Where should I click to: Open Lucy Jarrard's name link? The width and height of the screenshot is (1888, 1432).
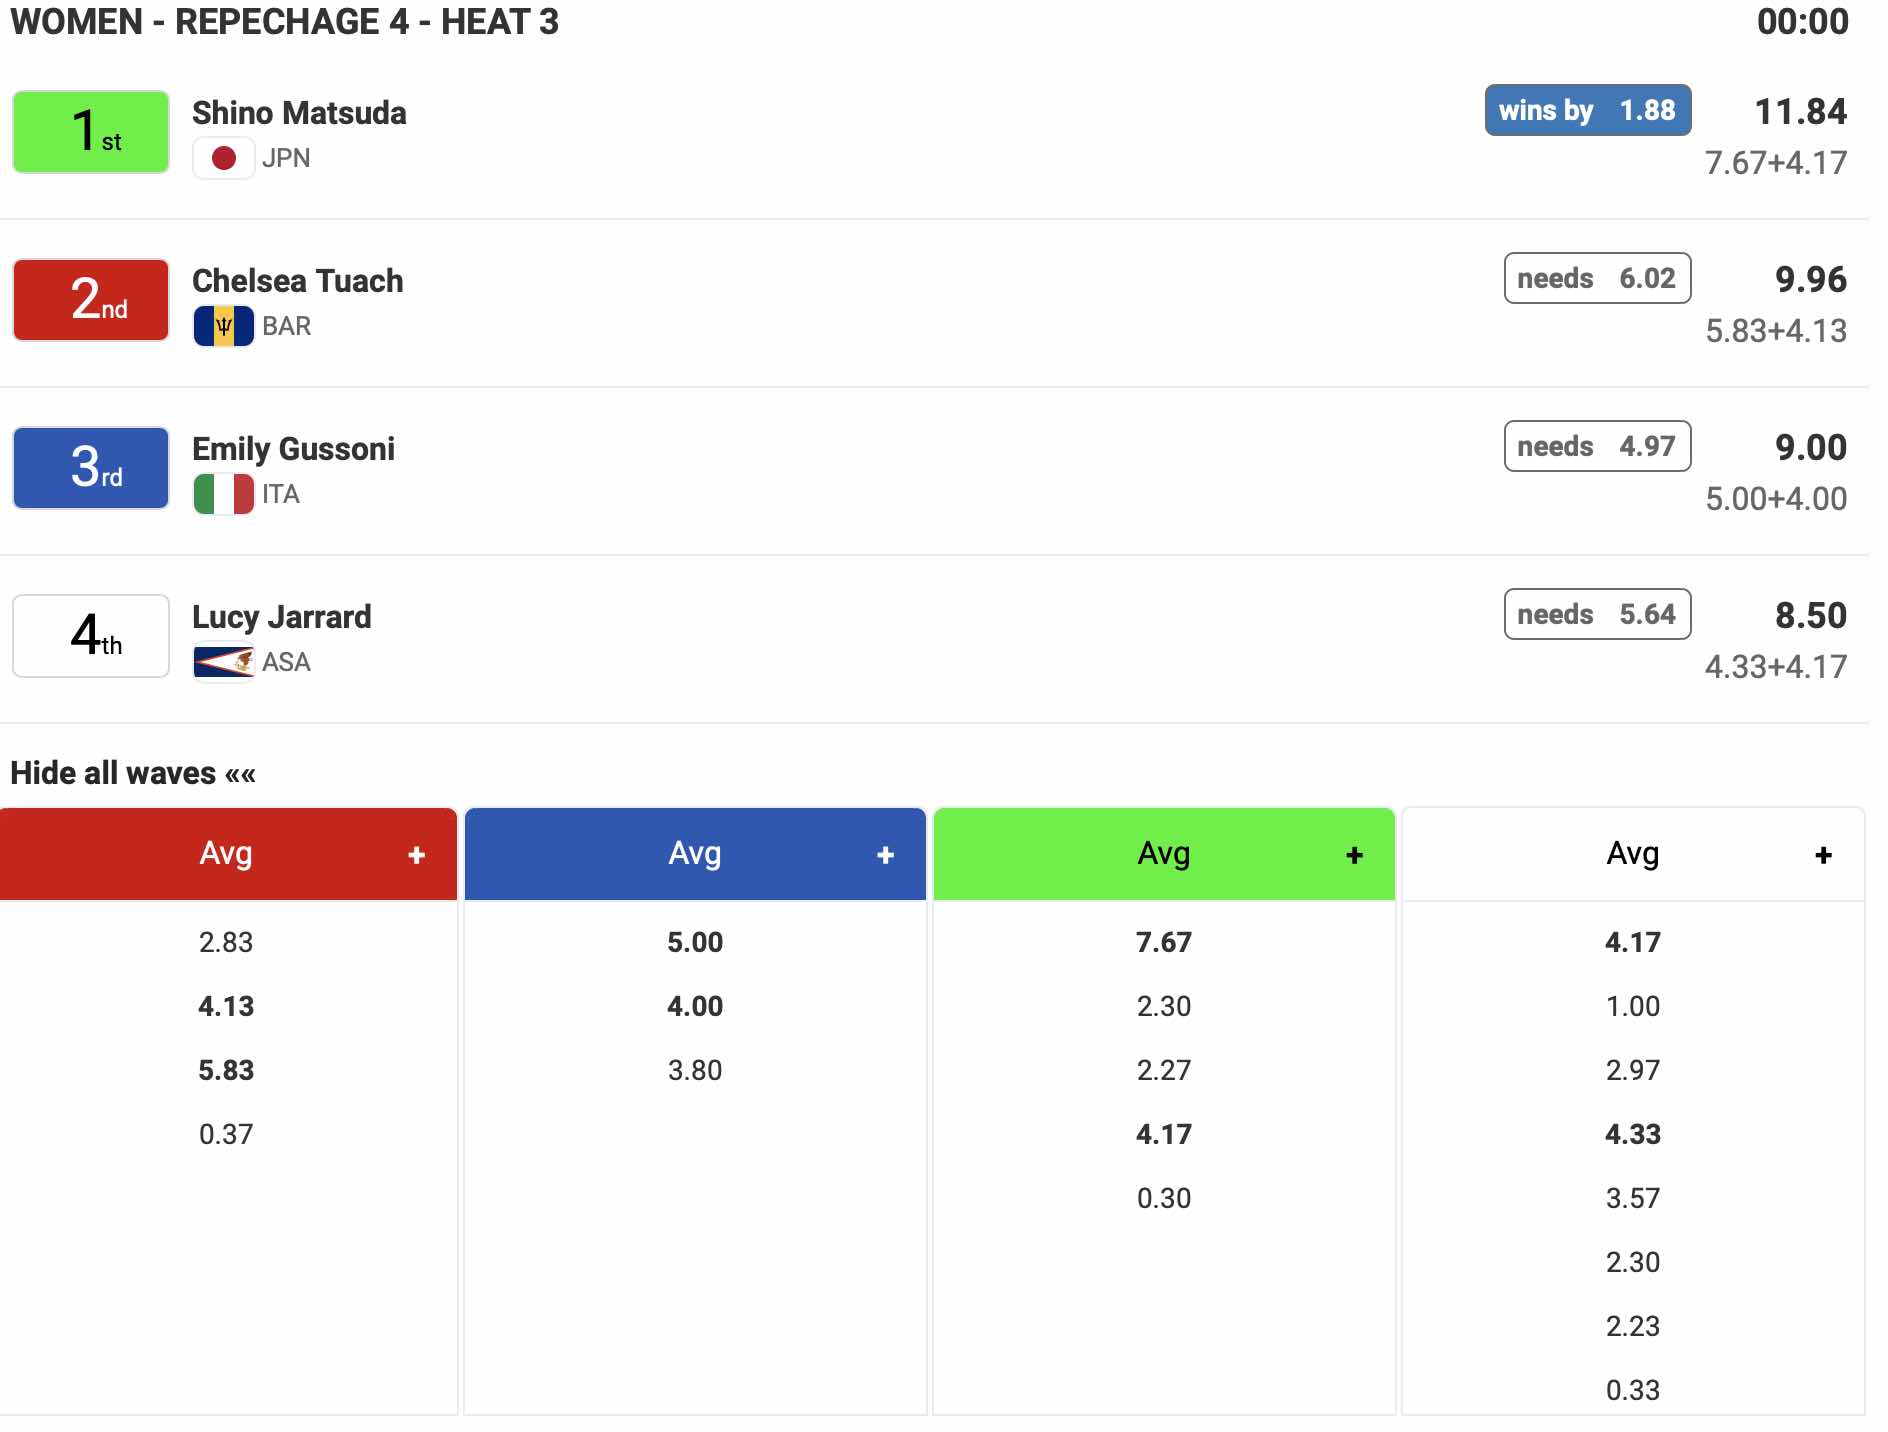pyautogui.click(x=281, y=617)
